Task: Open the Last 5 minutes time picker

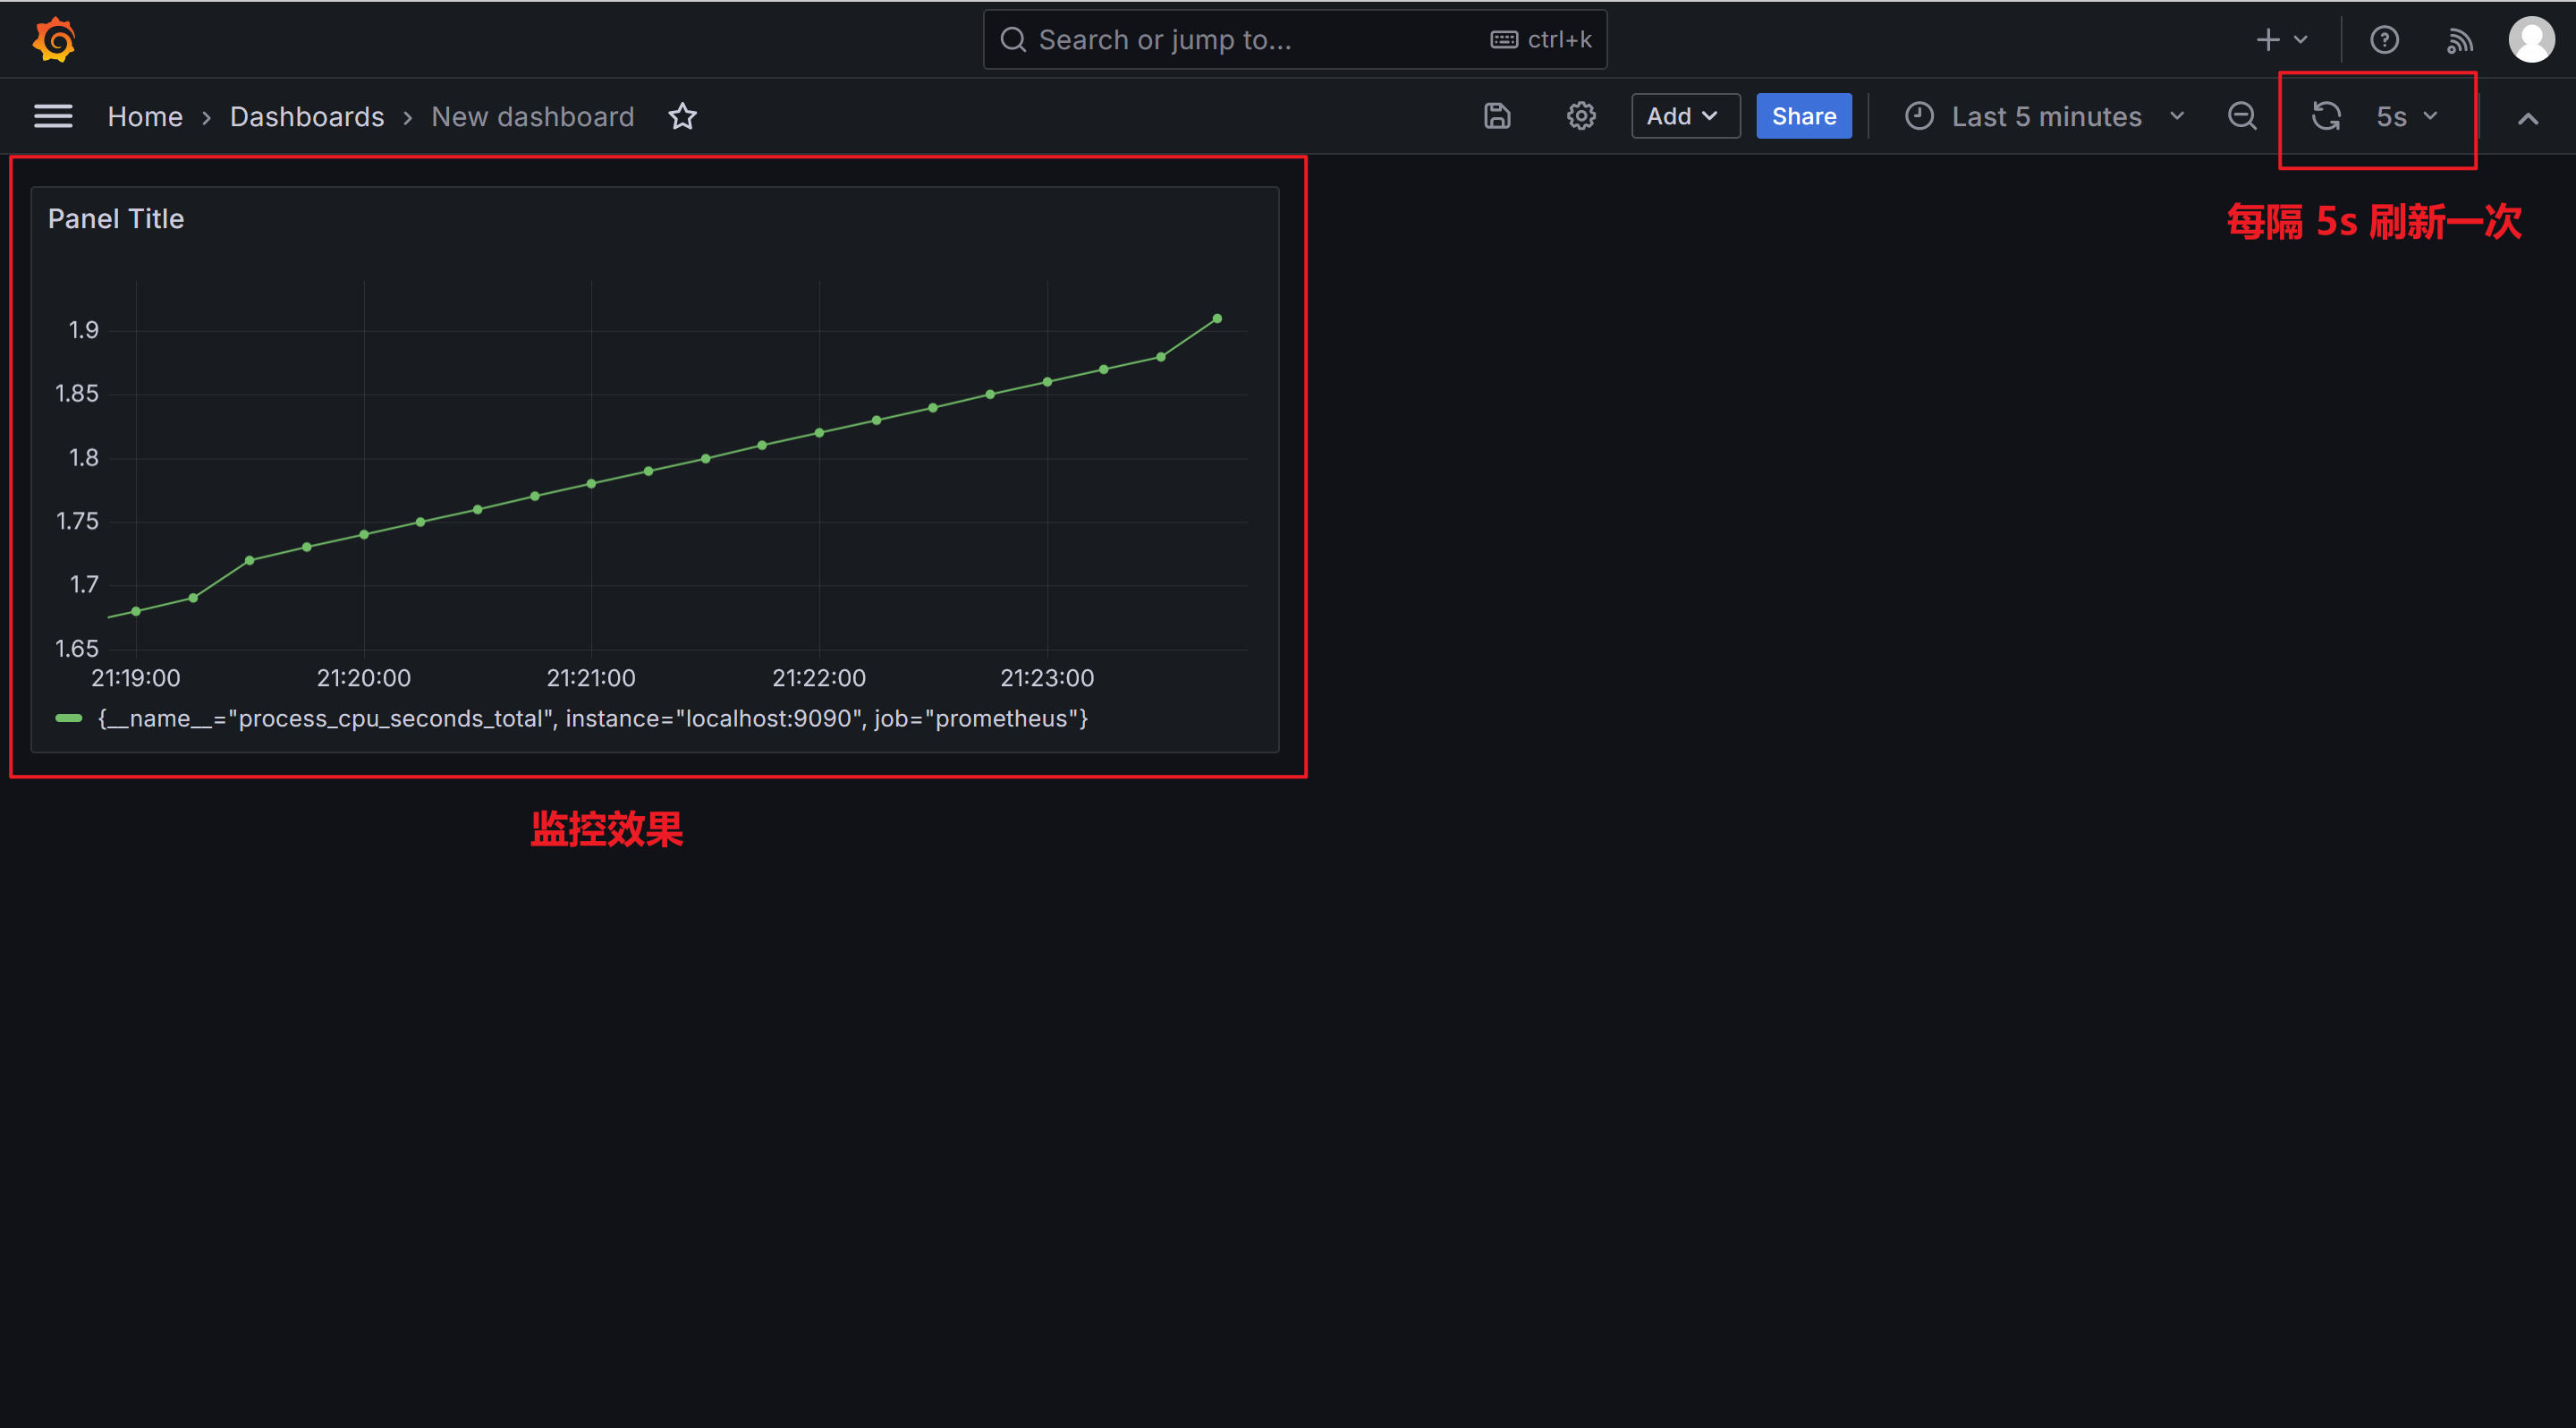Action: click(x=2044, y=117)
